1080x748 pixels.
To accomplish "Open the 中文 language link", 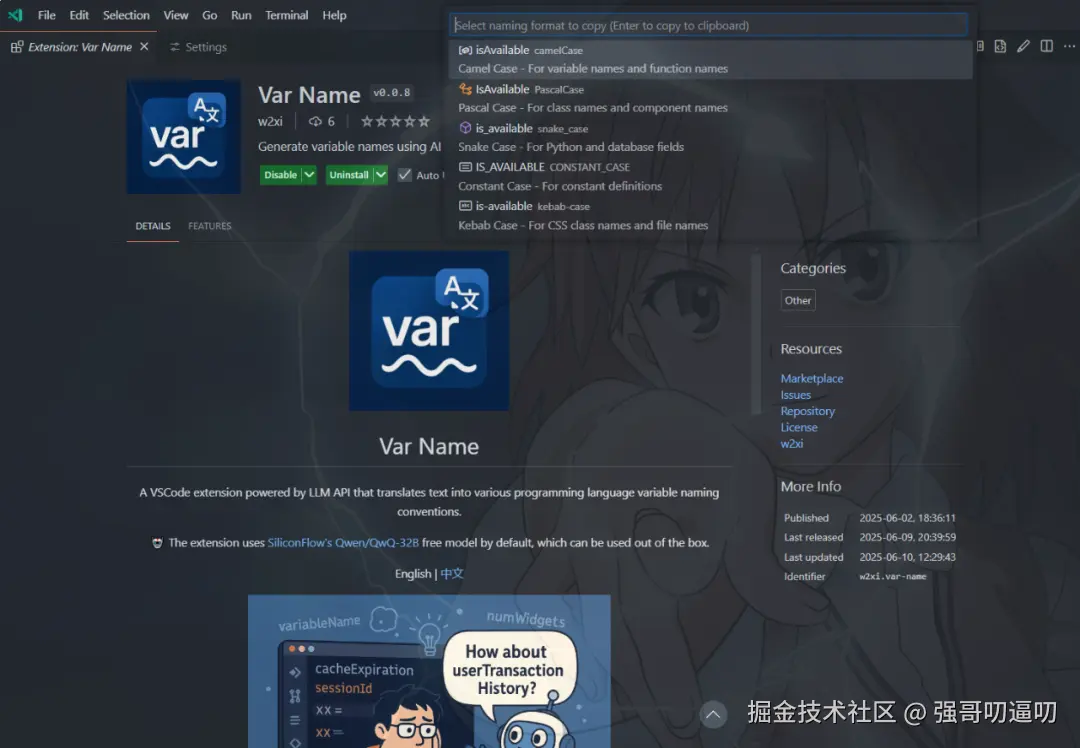I will click(452, 574).
